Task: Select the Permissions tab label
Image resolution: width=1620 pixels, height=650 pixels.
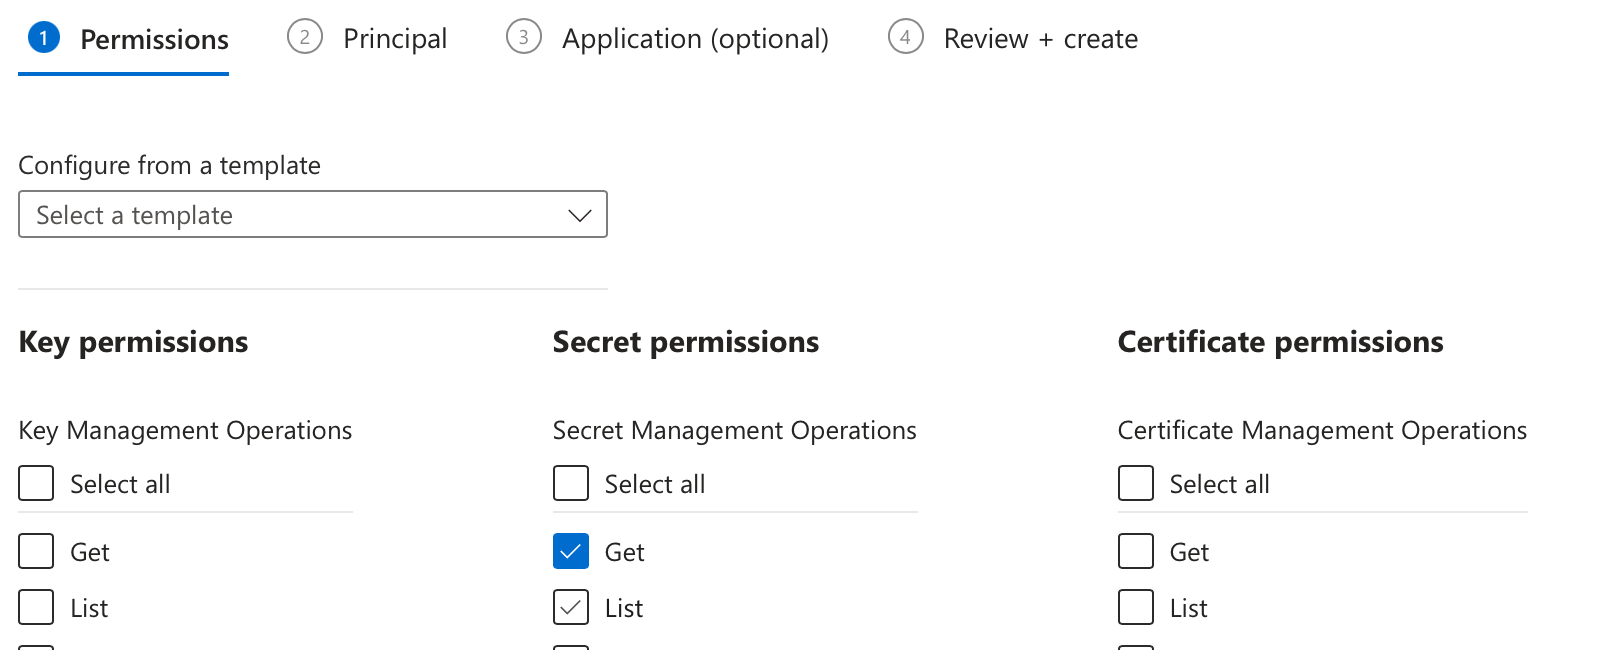Action: click(154, 40)
